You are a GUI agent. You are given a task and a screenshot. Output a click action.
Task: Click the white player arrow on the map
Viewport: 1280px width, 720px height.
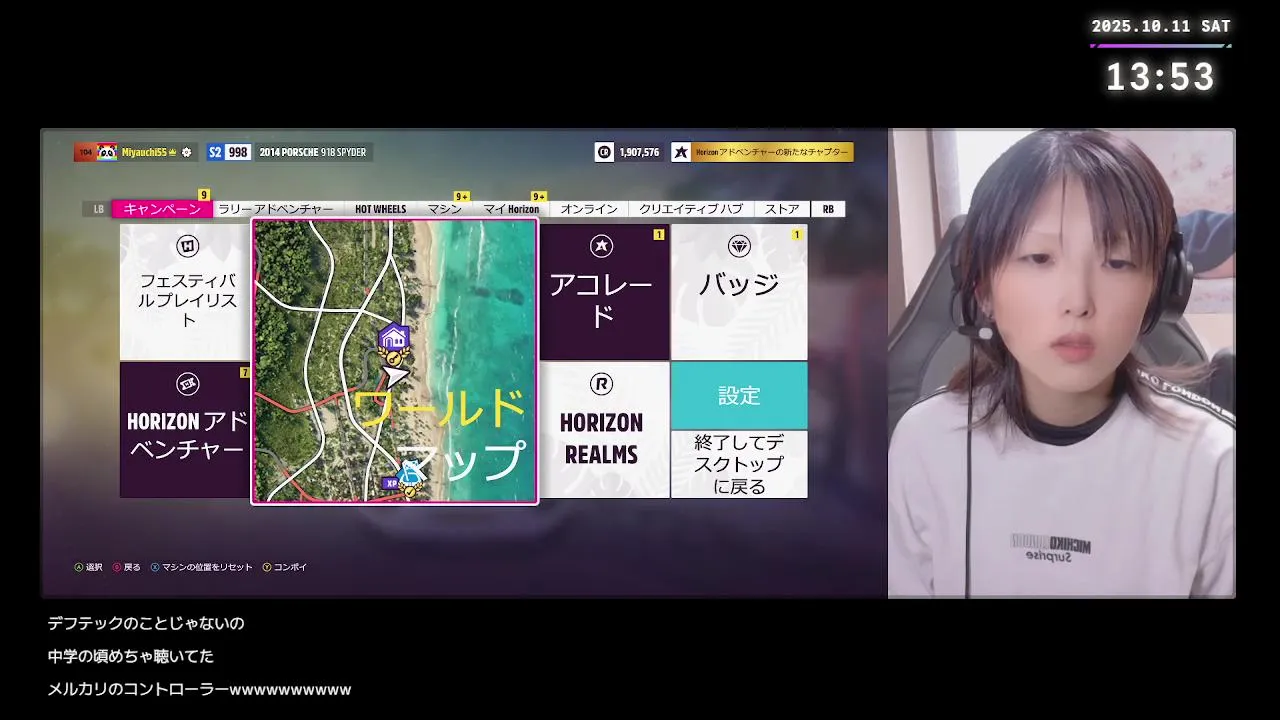pyautogui.click(x=396, y=375)
